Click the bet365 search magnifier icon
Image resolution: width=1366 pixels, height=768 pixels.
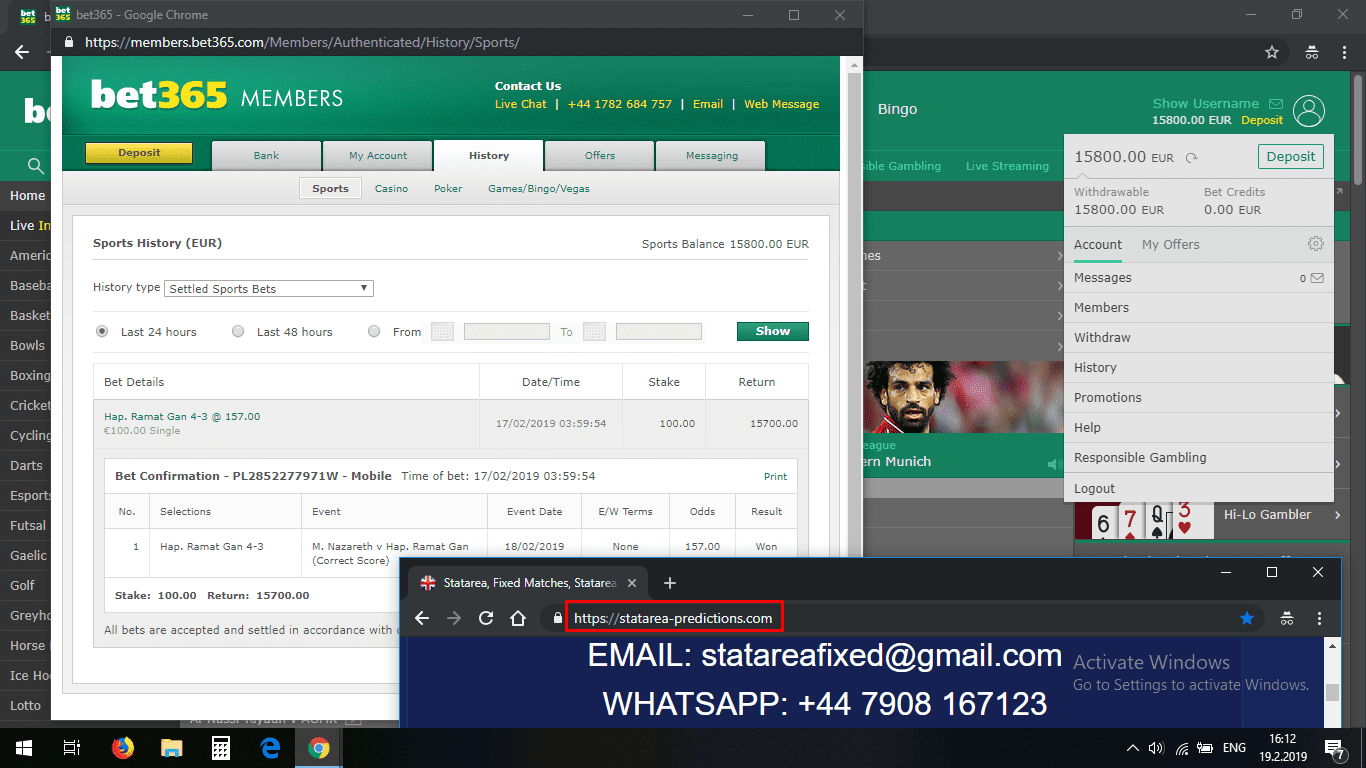36,166
